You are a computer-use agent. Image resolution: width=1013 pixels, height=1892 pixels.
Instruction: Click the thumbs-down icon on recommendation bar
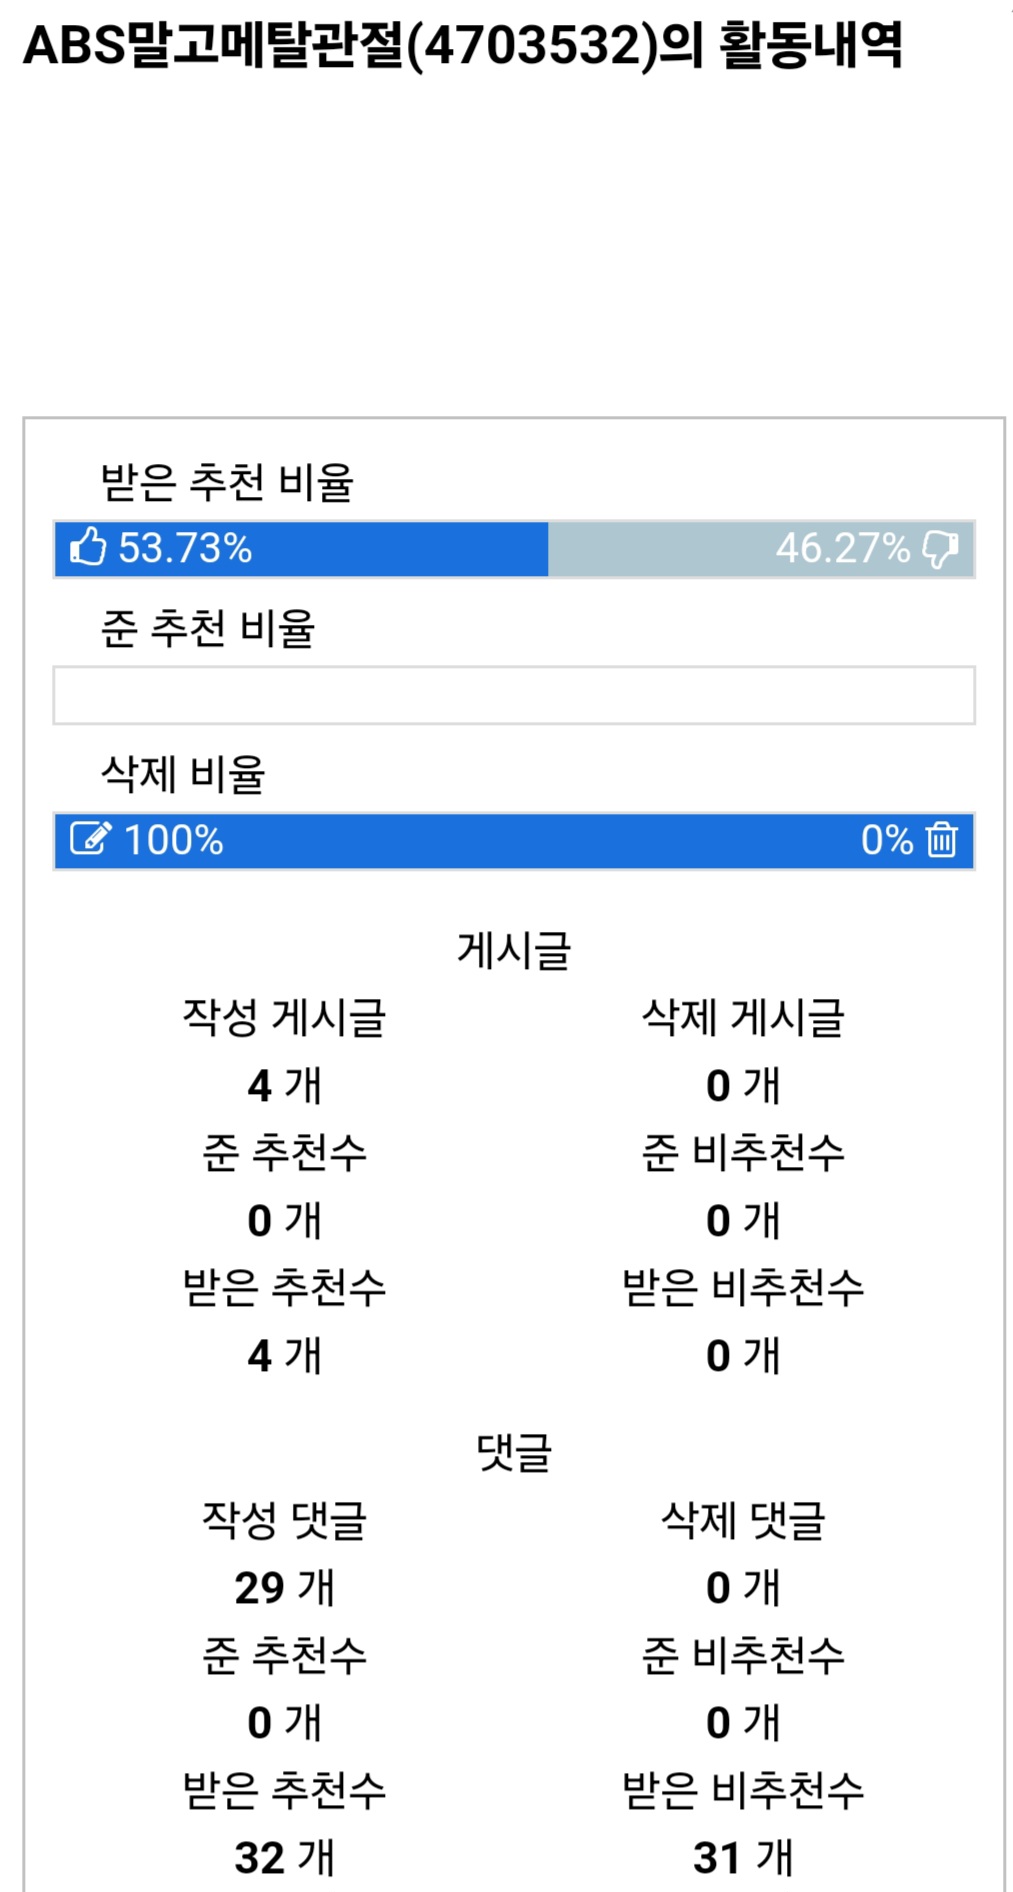(940, 549)
